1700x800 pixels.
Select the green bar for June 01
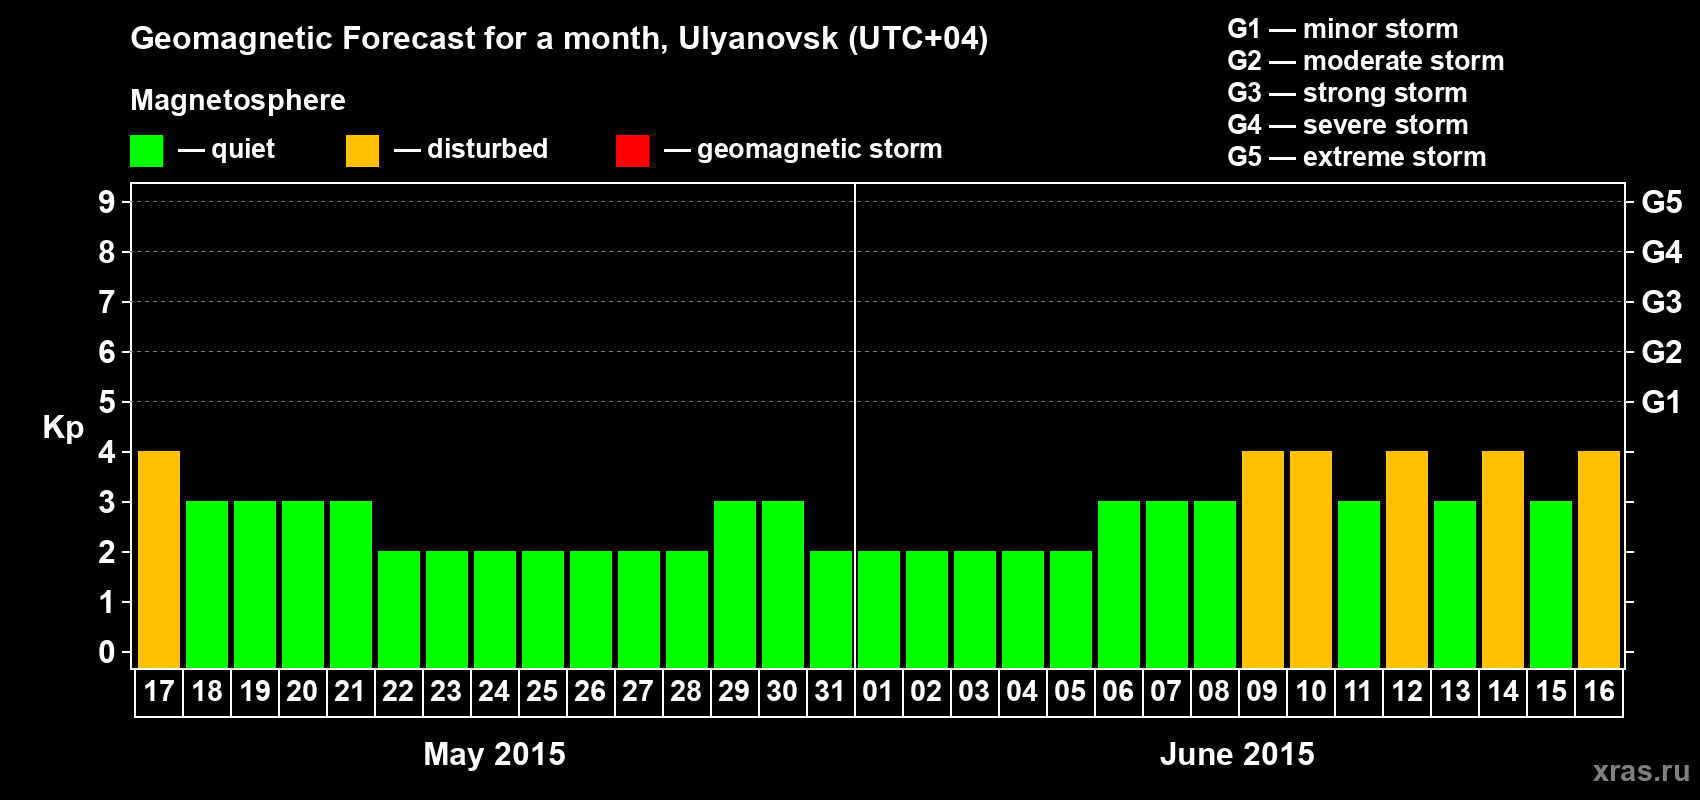(x=879, y=609)
